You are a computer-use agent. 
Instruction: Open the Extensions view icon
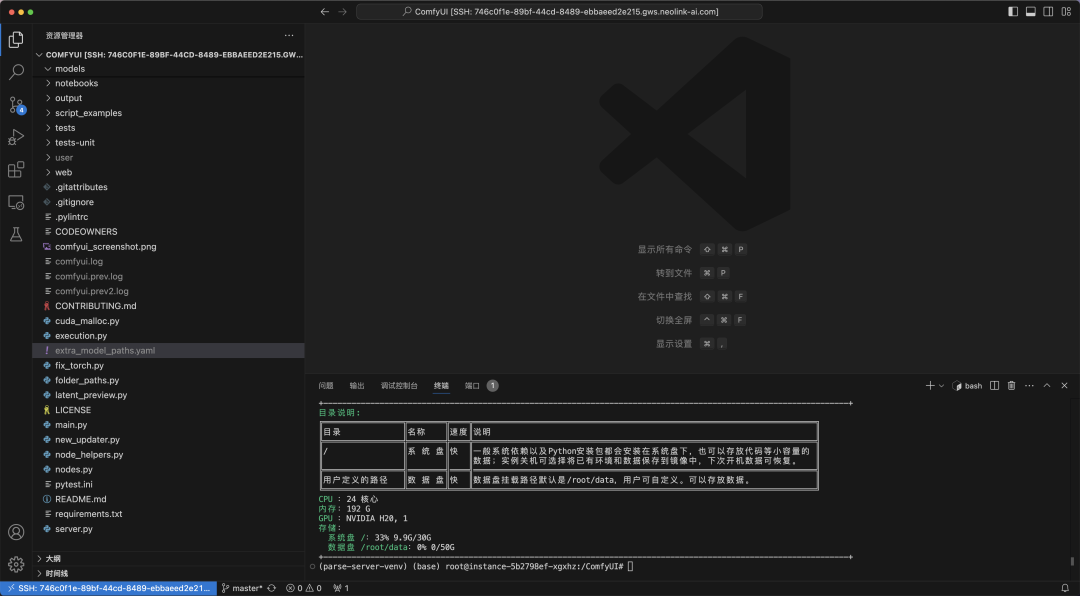click(x=16, y=169)
